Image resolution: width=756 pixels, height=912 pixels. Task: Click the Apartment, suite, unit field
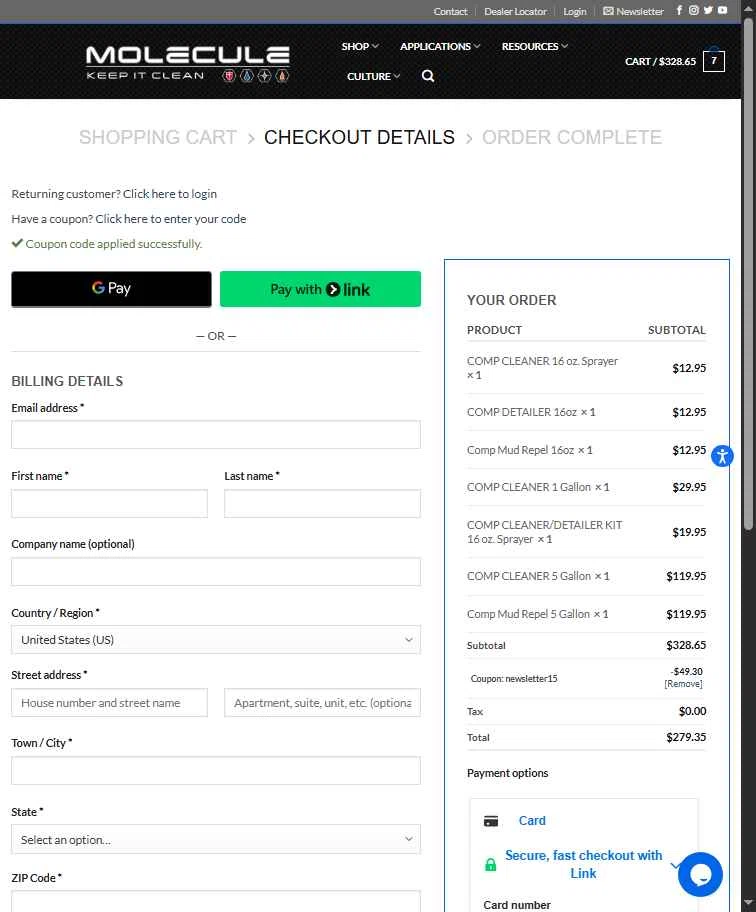pyautogui.click(x=322, y=703)
